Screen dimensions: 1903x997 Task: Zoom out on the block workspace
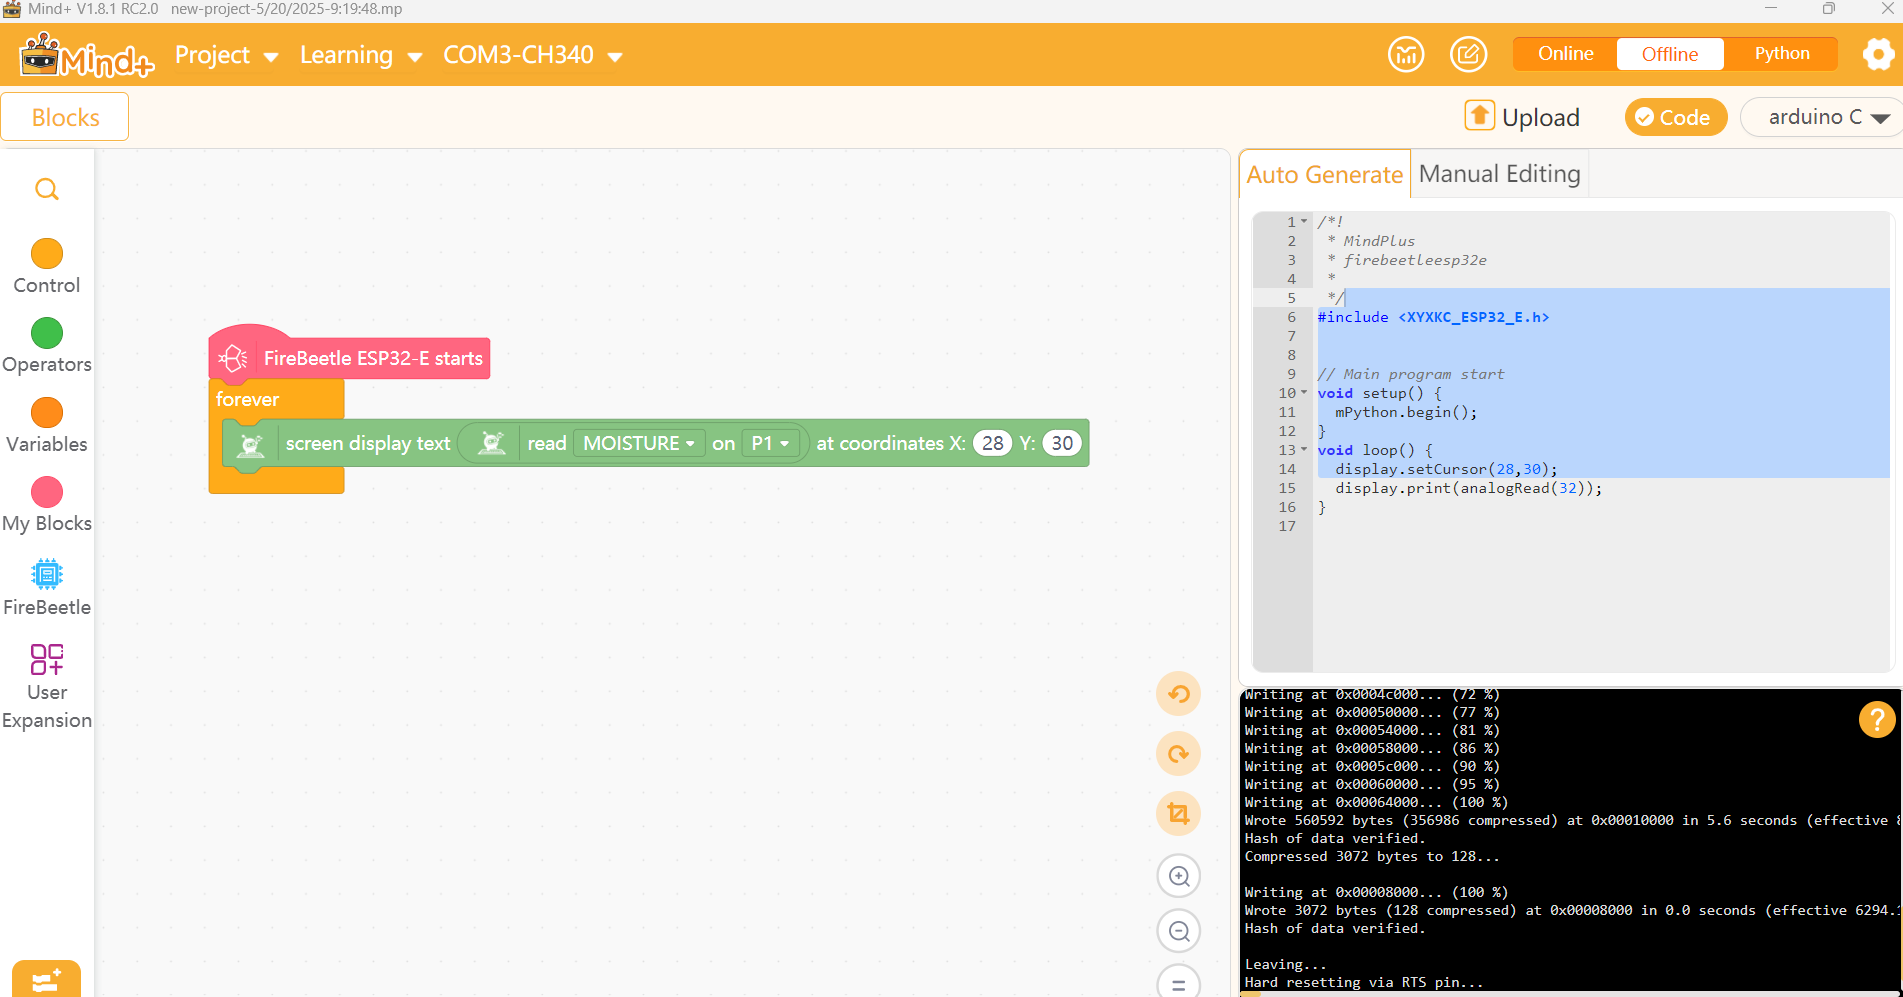click(x=1179, y=932)
